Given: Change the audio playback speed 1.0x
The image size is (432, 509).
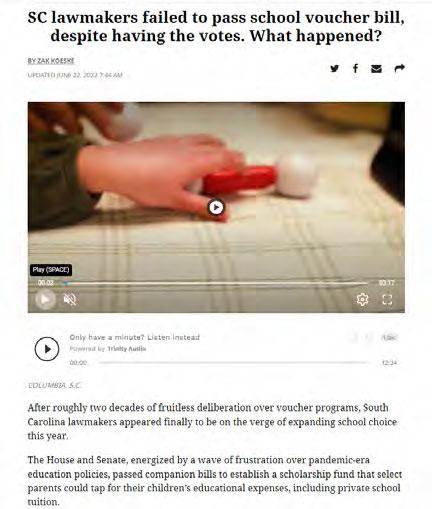Looking at the screenshot, I should [x=389, y=337].
